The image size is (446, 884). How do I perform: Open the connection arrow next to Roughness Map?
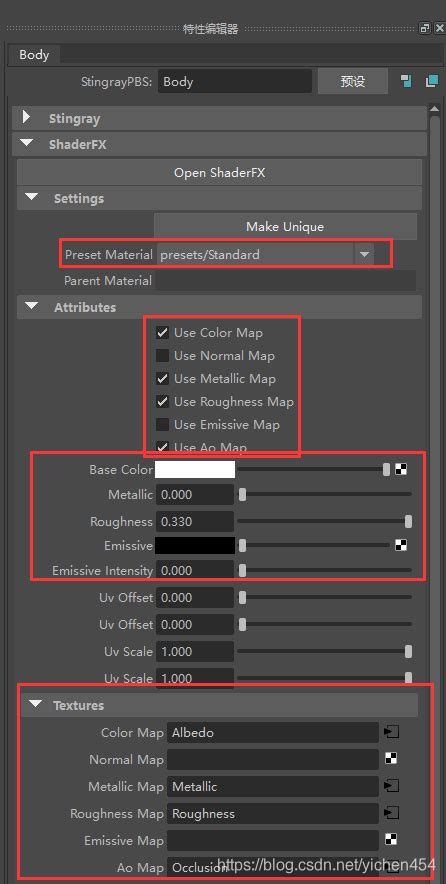point(391,813)
